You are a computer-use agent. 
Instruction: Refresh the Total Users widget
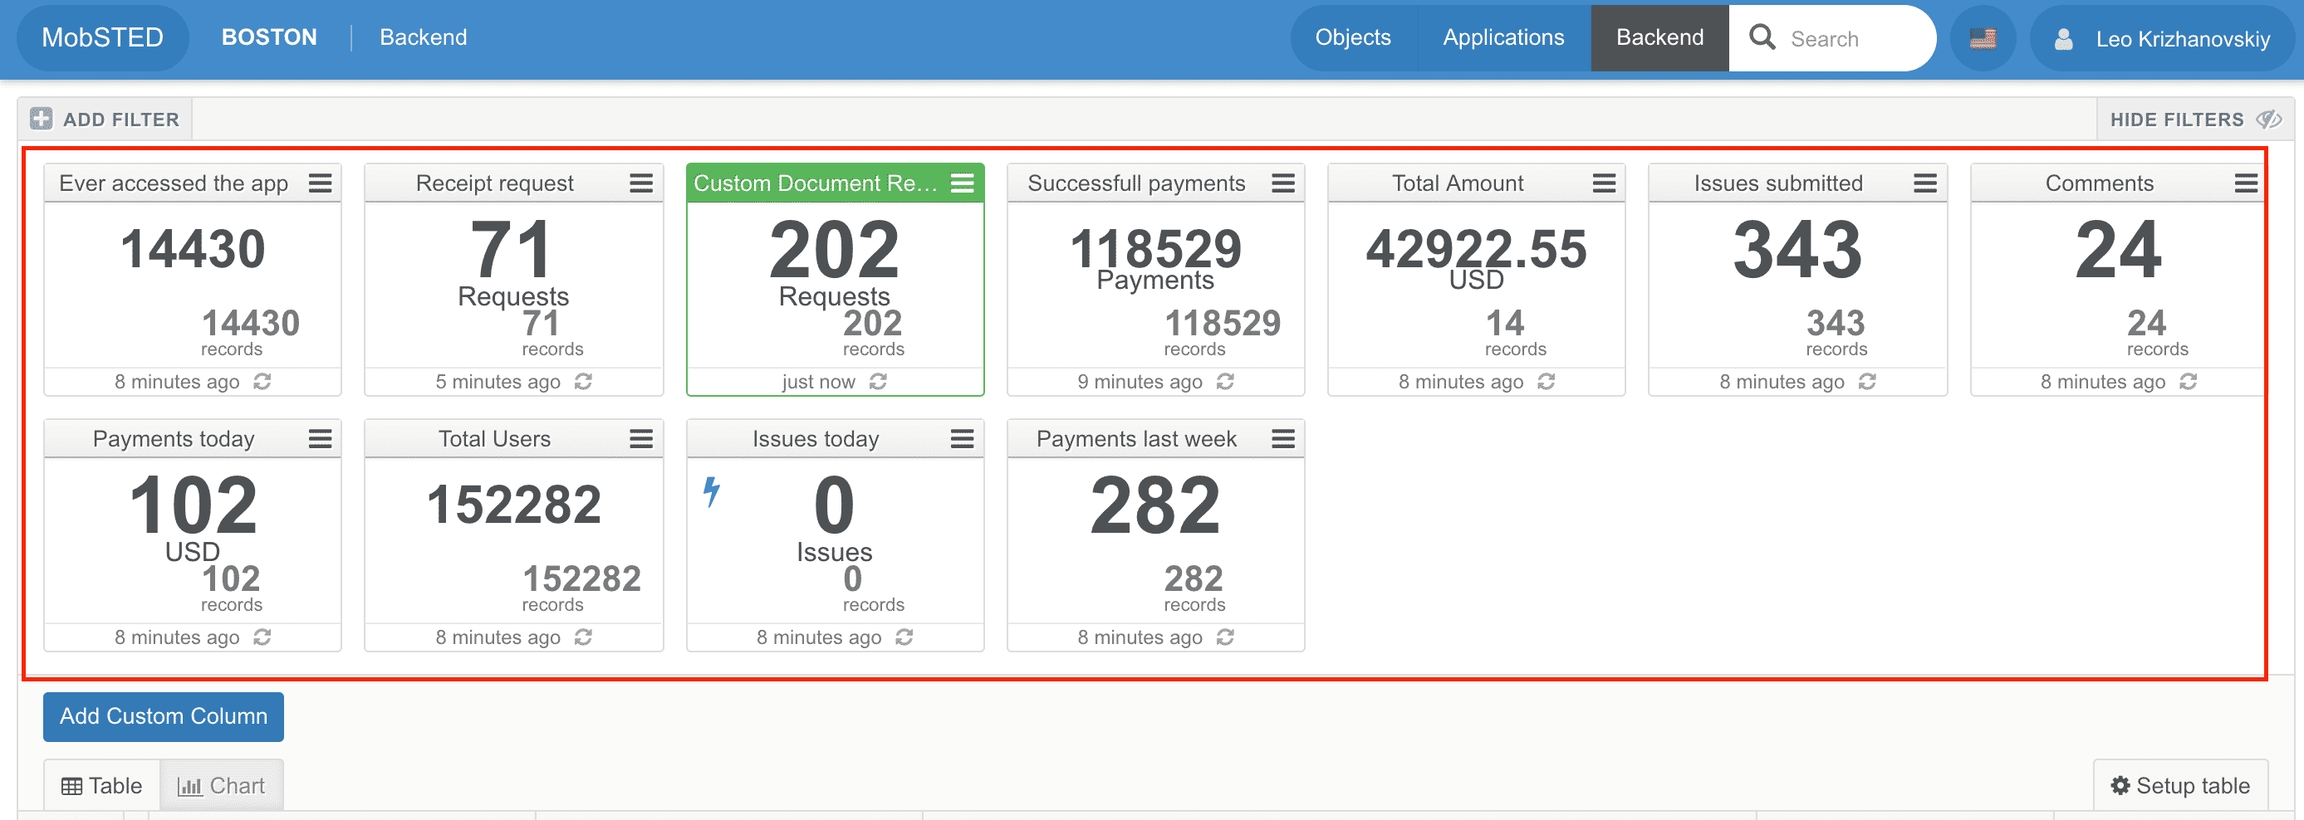(x=583, y=637)
